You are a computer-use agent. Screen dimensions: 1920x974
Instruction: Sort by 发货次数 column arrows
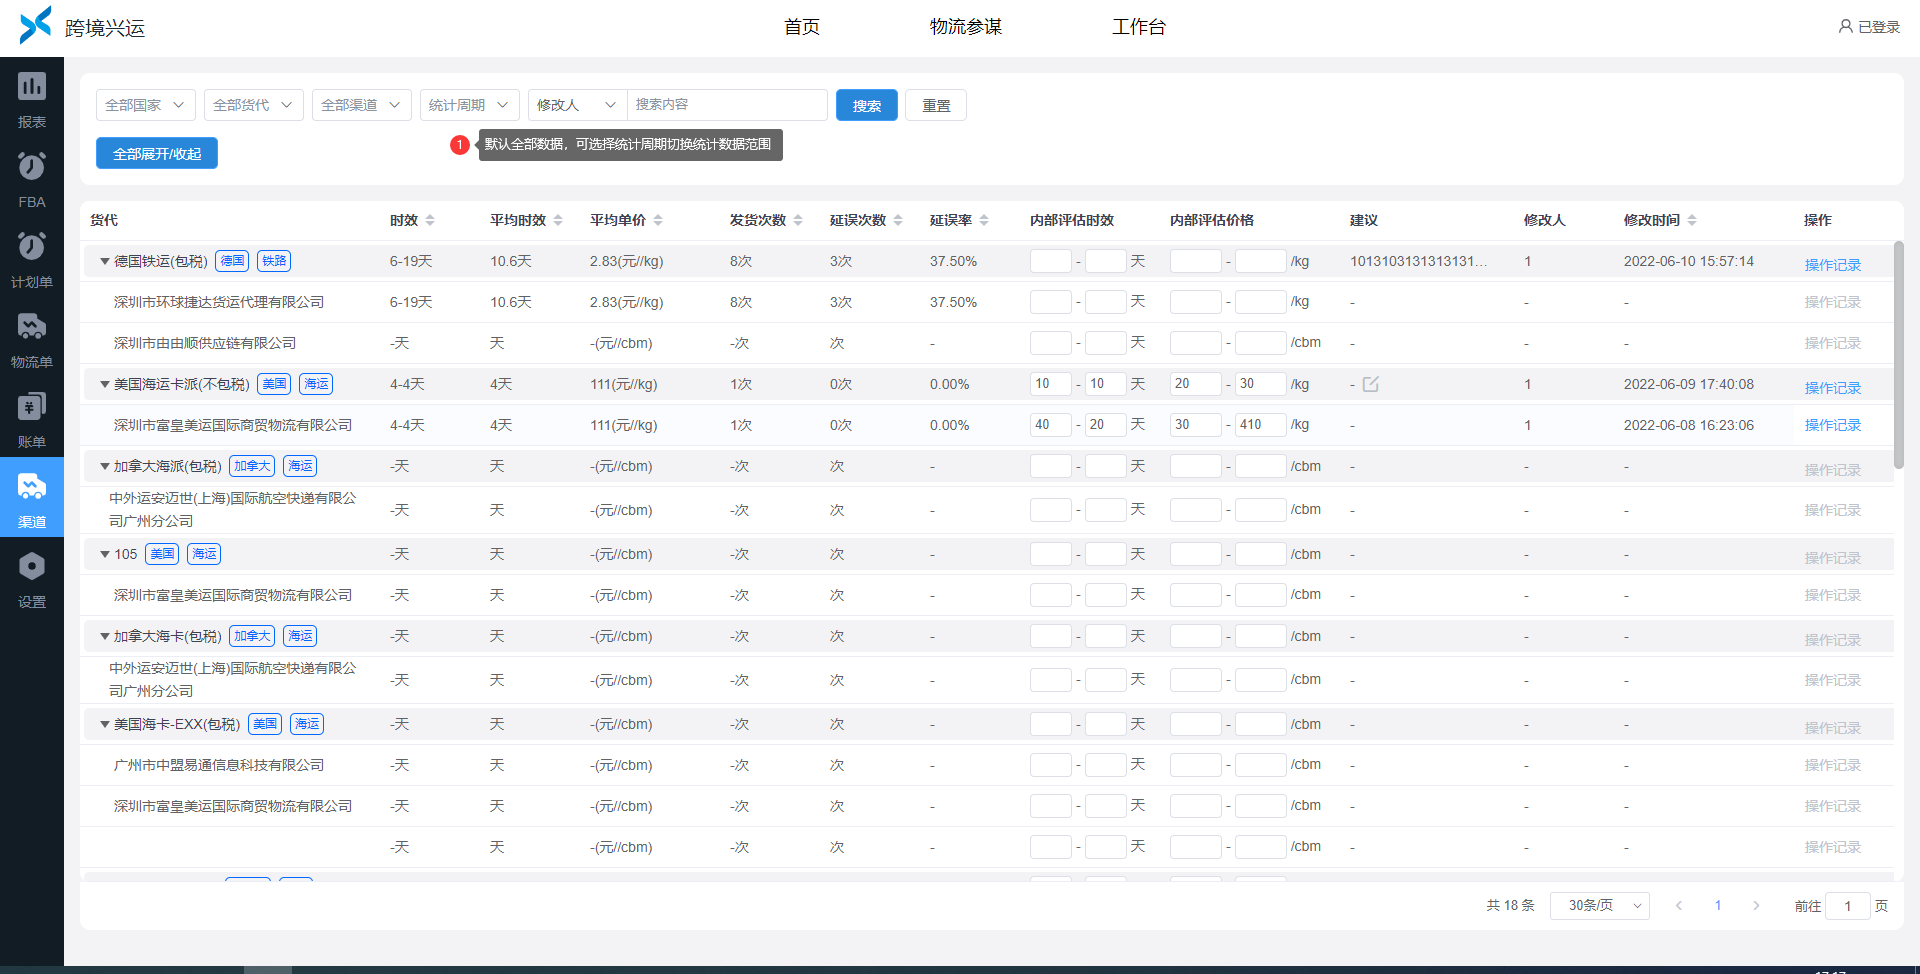pyautogui.click(x=798, y=220)
